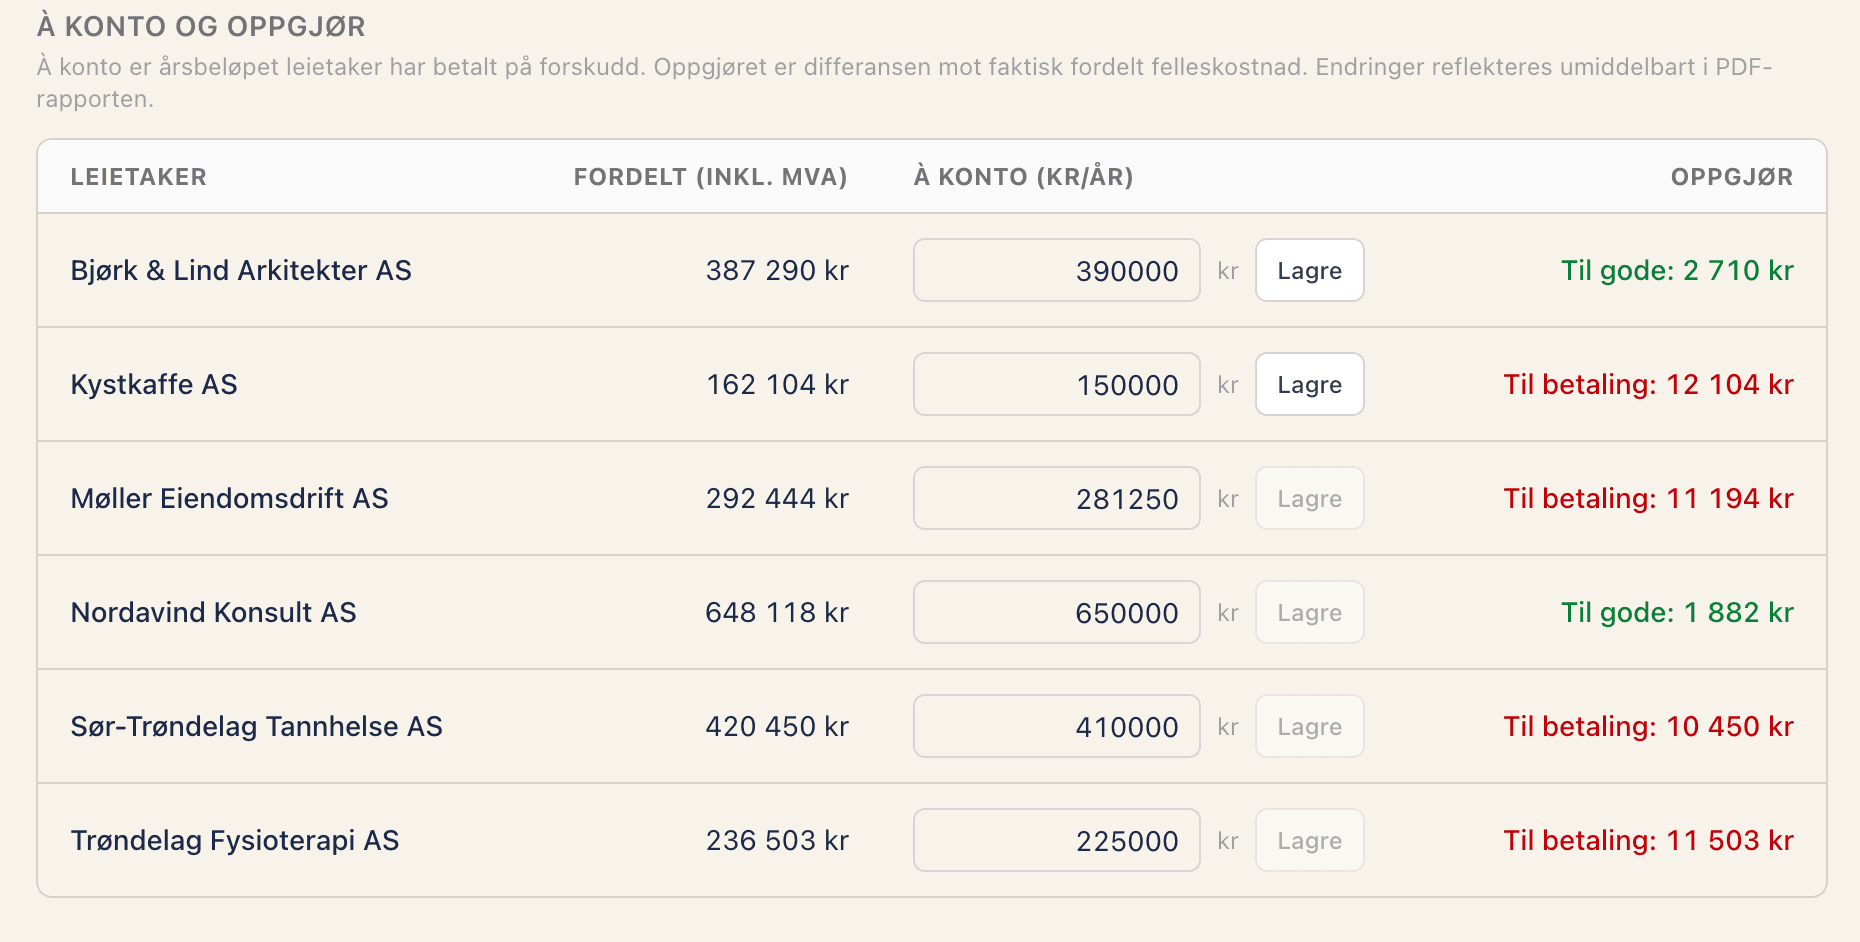
Task: Select Trøndelag Fysioterapi AS tenant name
Action: (x=235, y=840)
